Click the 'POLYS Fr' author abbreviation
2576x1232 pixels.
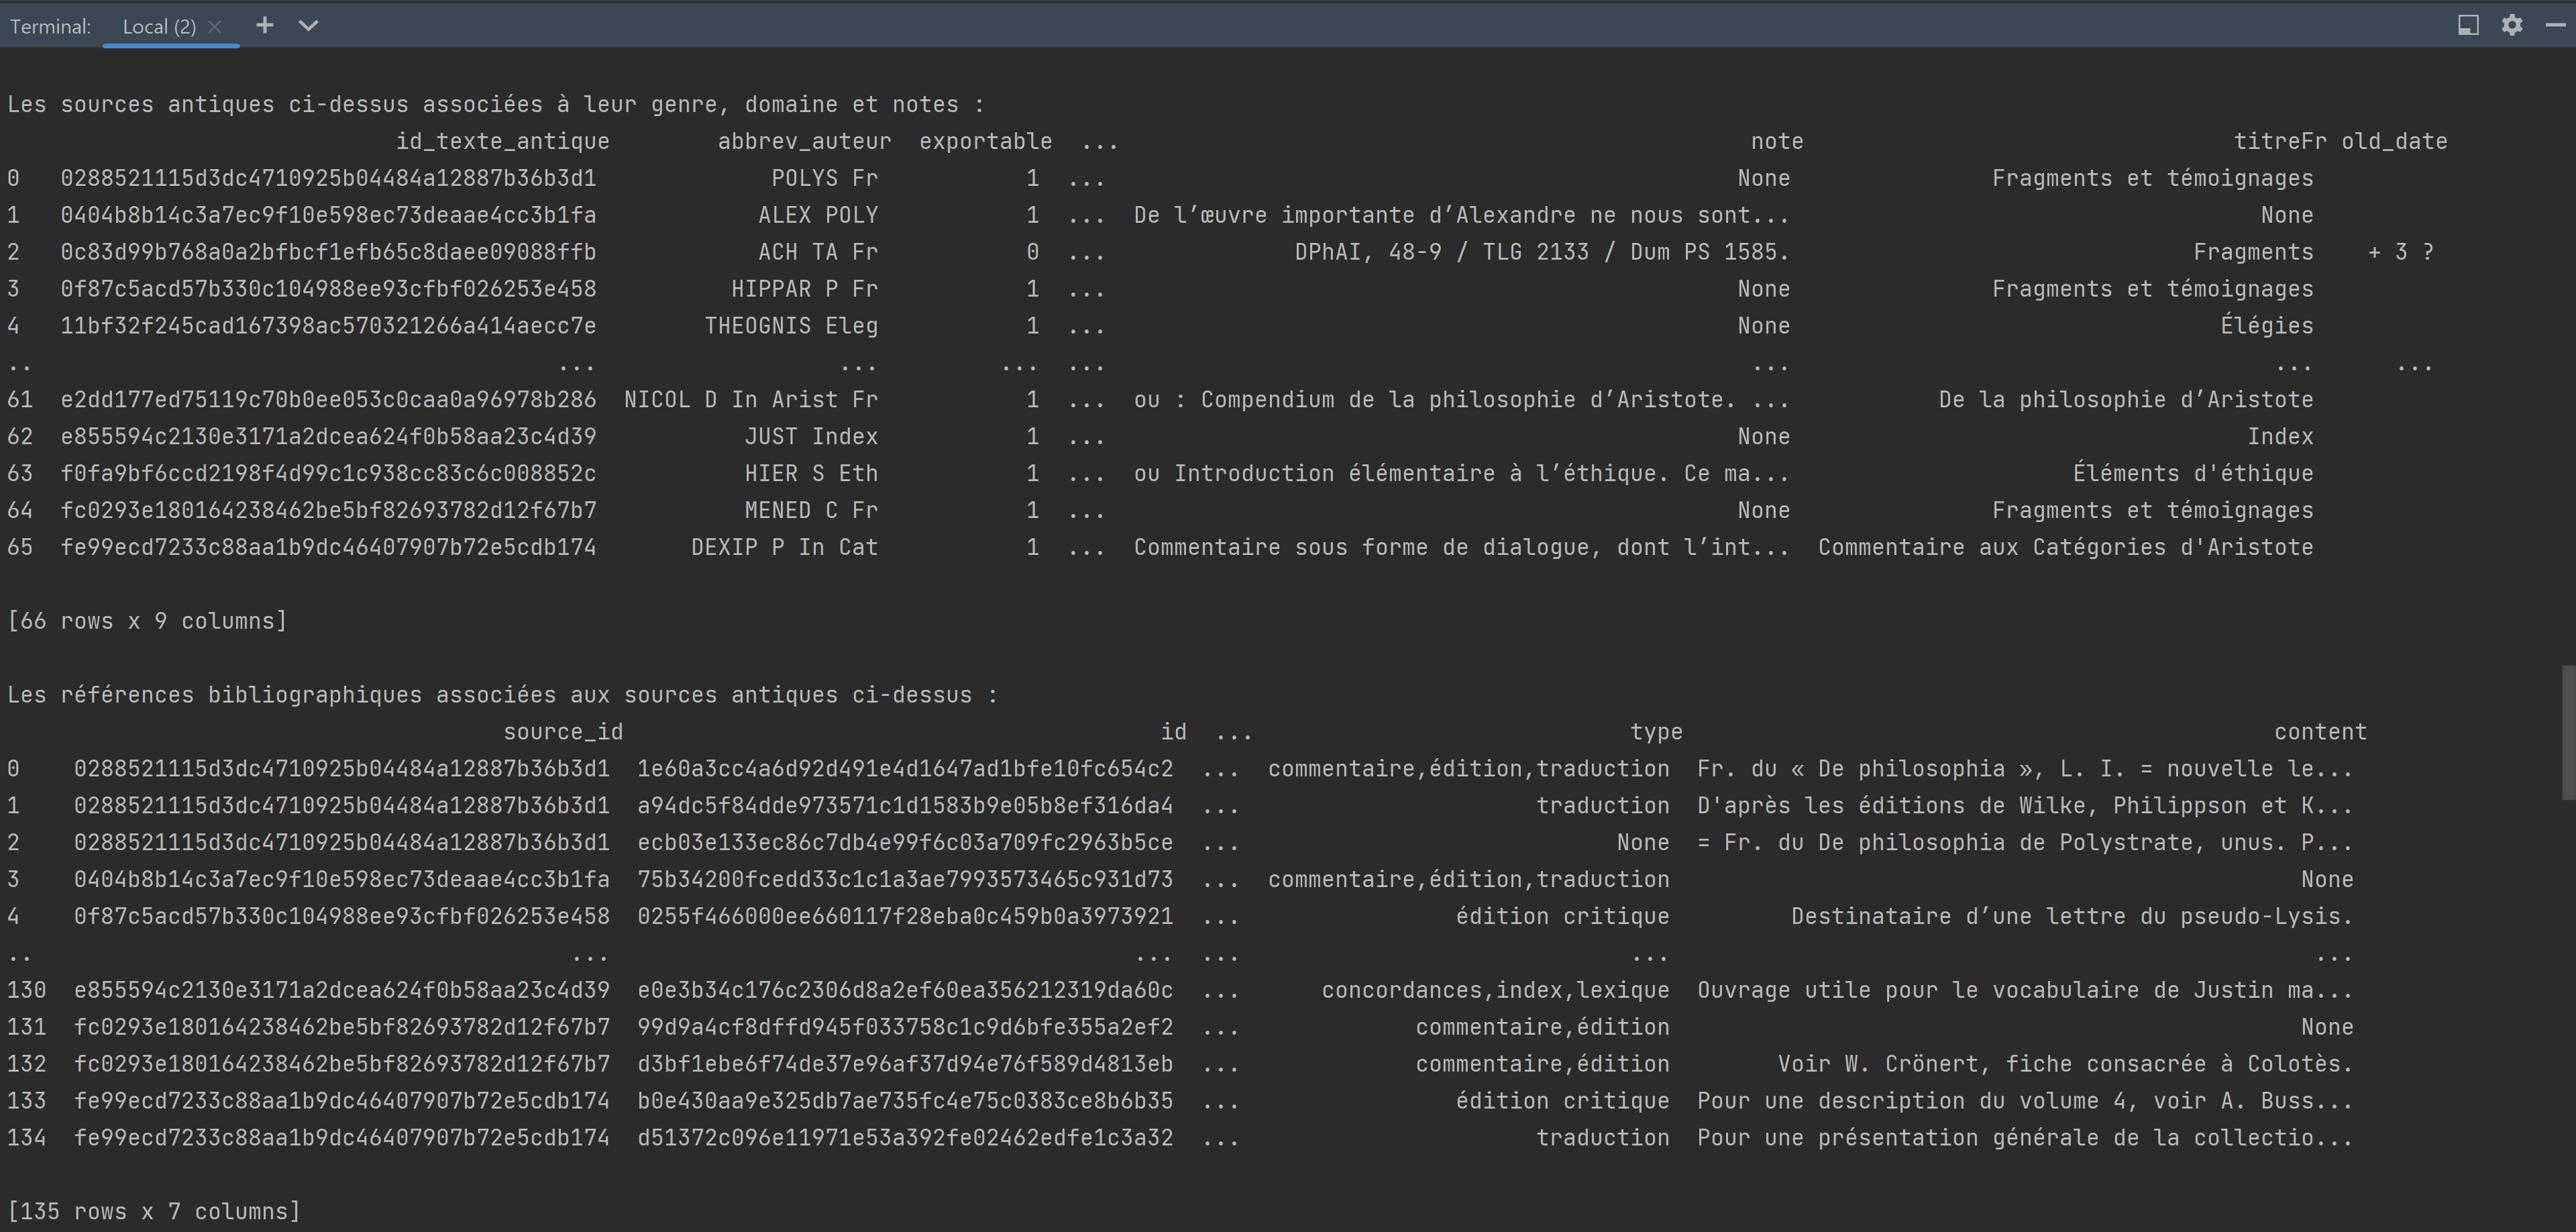pyautogui.click(x=824, y=179)
